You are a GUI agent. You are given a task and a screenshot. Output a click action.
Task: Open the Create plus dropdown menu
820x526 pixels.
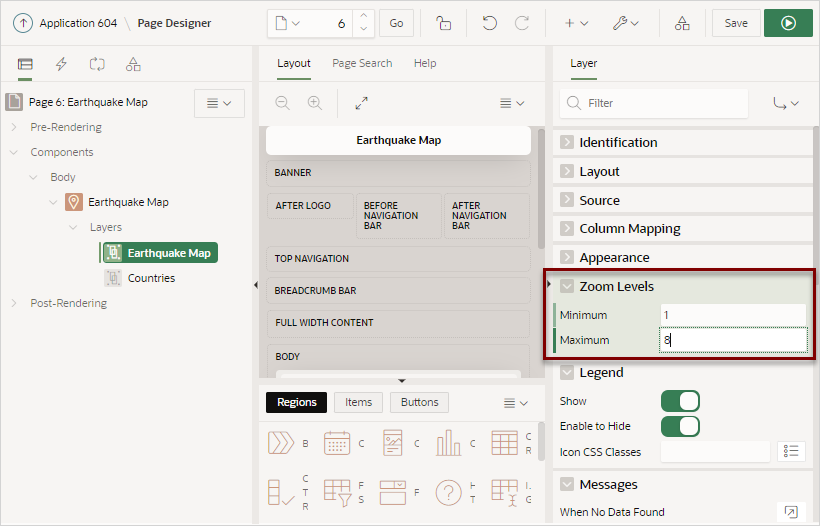tap(576, 23)
